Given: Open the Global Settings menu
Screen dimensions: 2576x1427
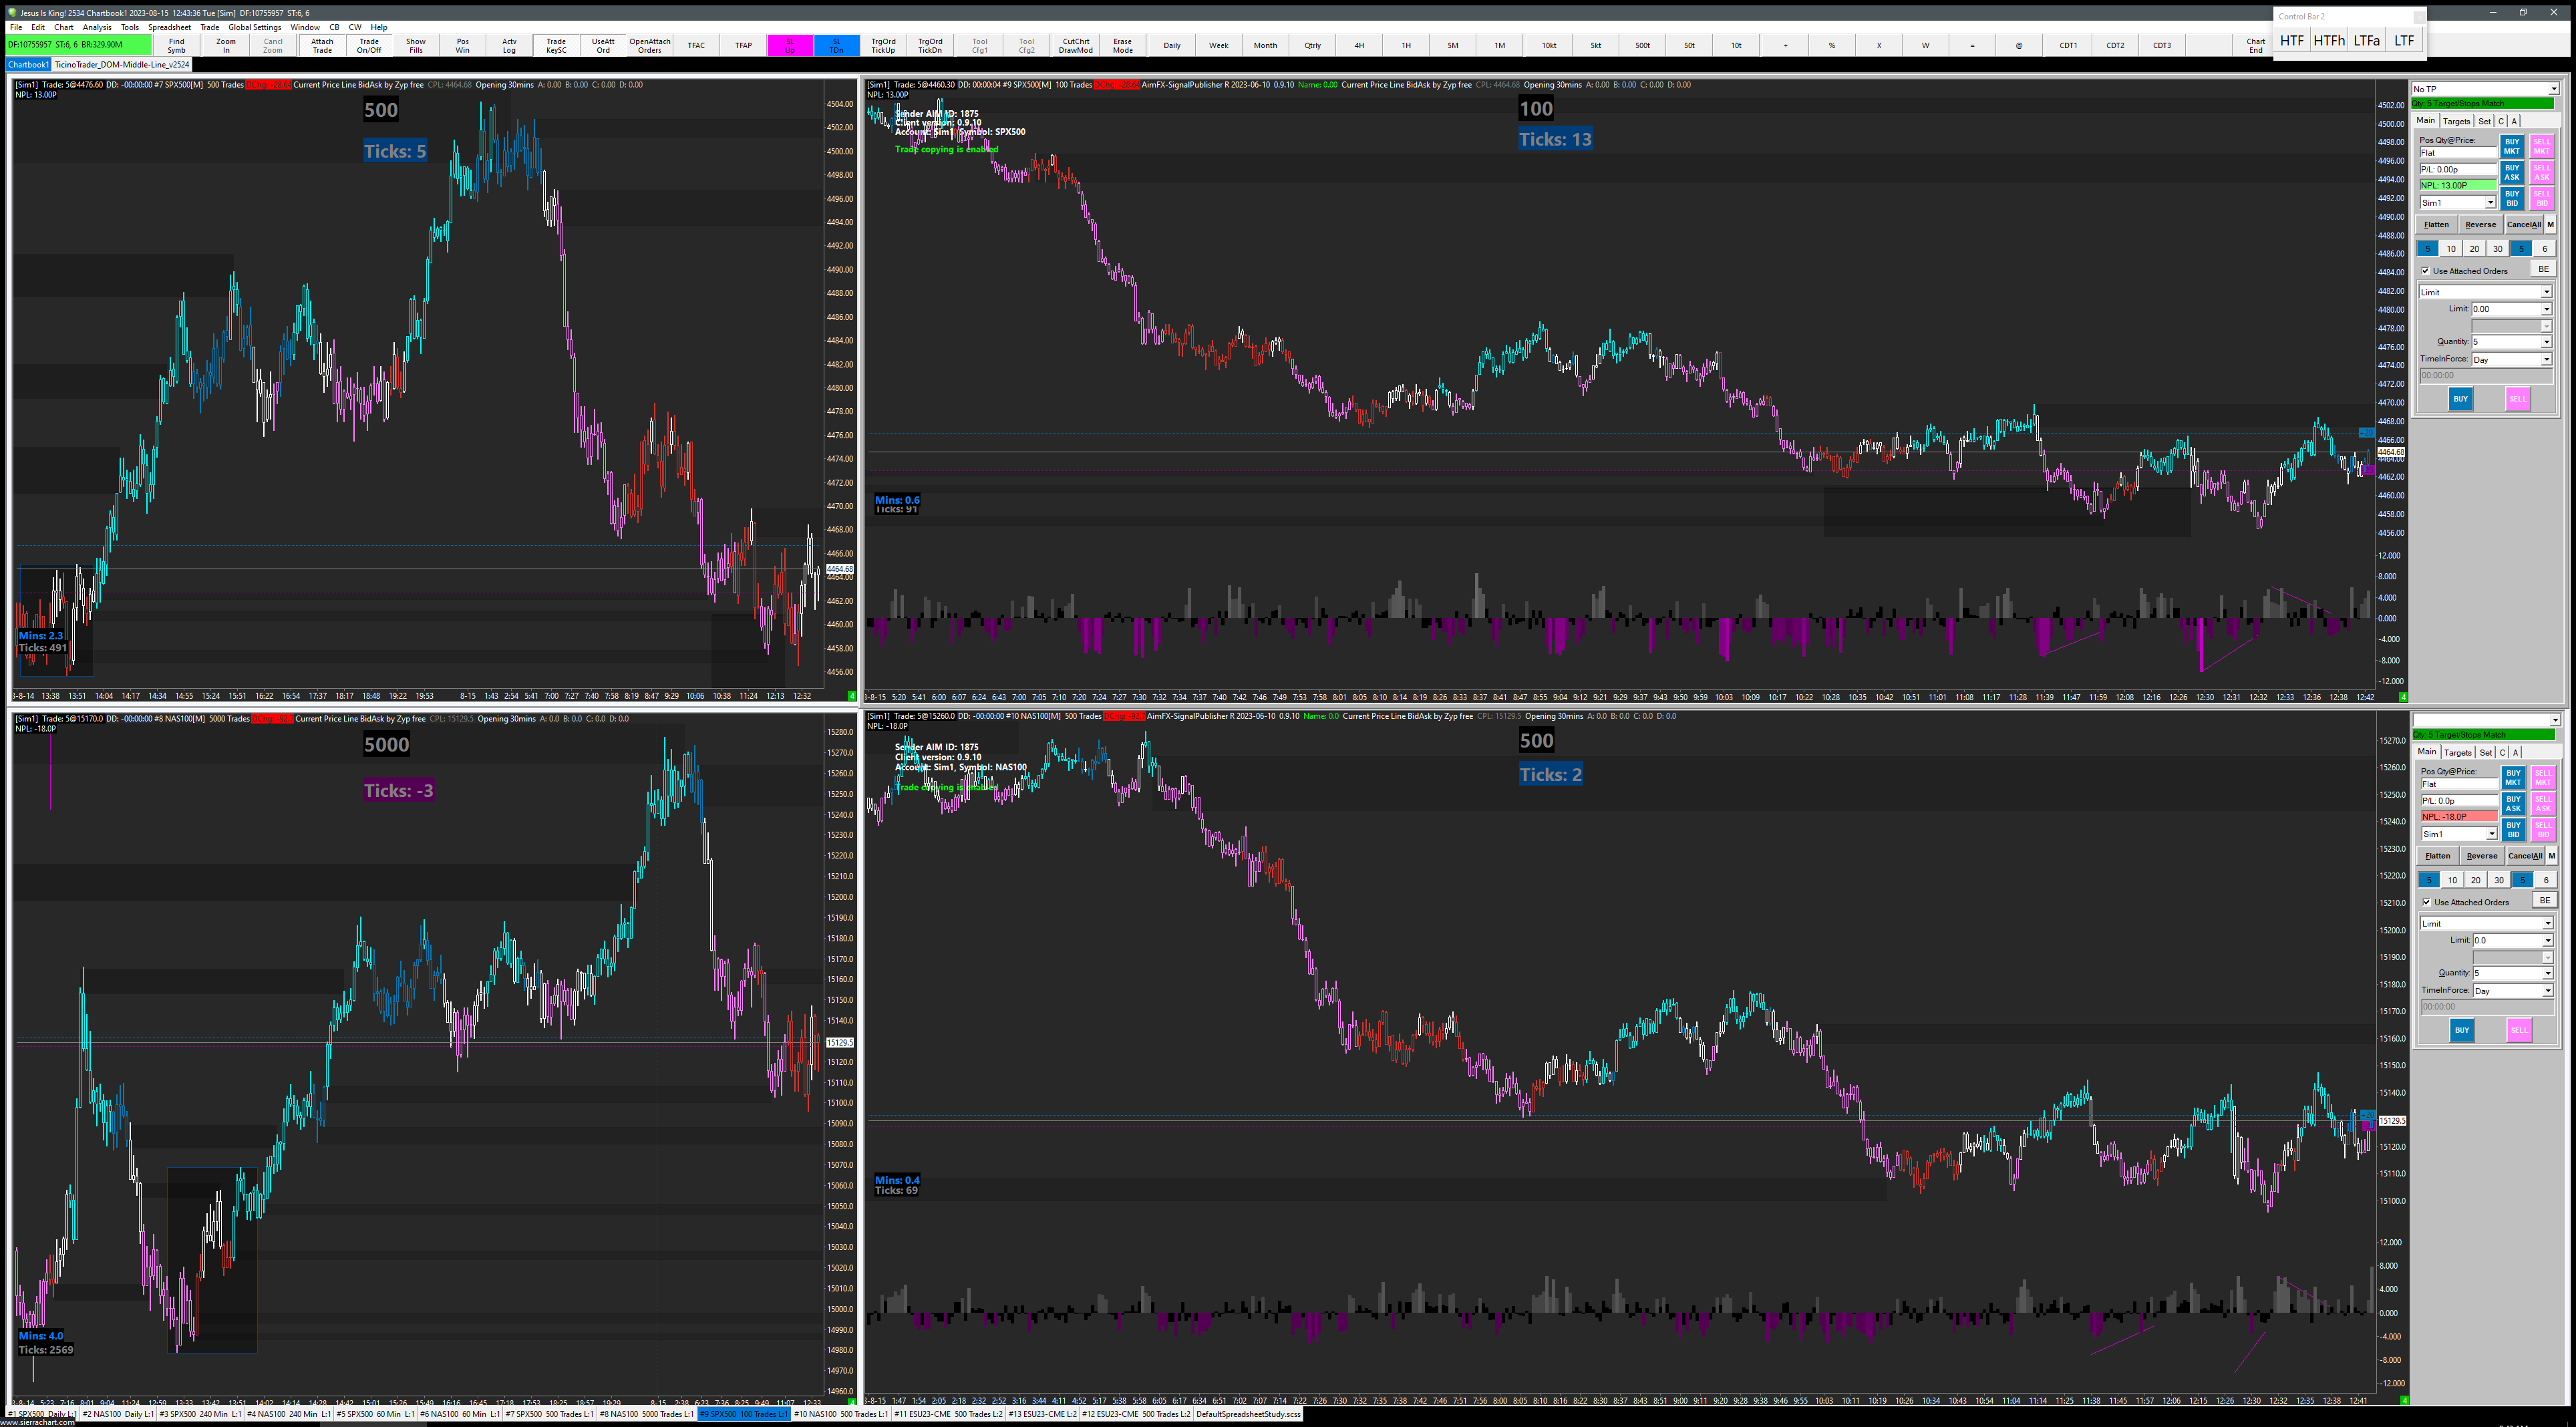Looking at the screenshot, I should [254, 27].
